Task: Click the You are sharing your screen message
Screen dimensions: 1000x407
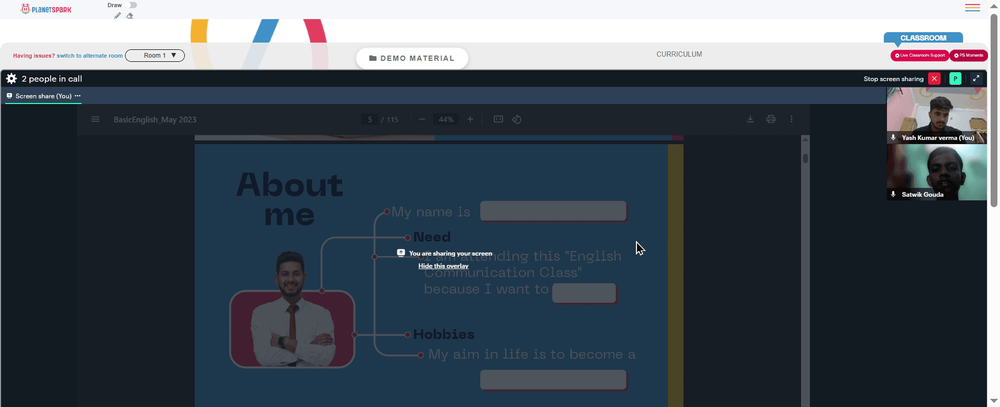Action: [x=450, y=253]
